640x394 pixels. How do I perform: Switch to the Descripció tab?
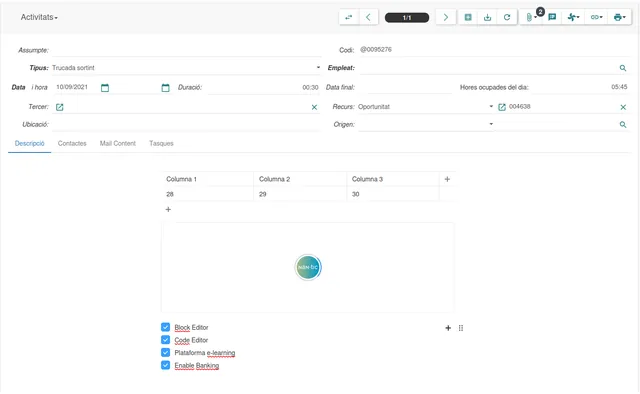coord(29,143)
